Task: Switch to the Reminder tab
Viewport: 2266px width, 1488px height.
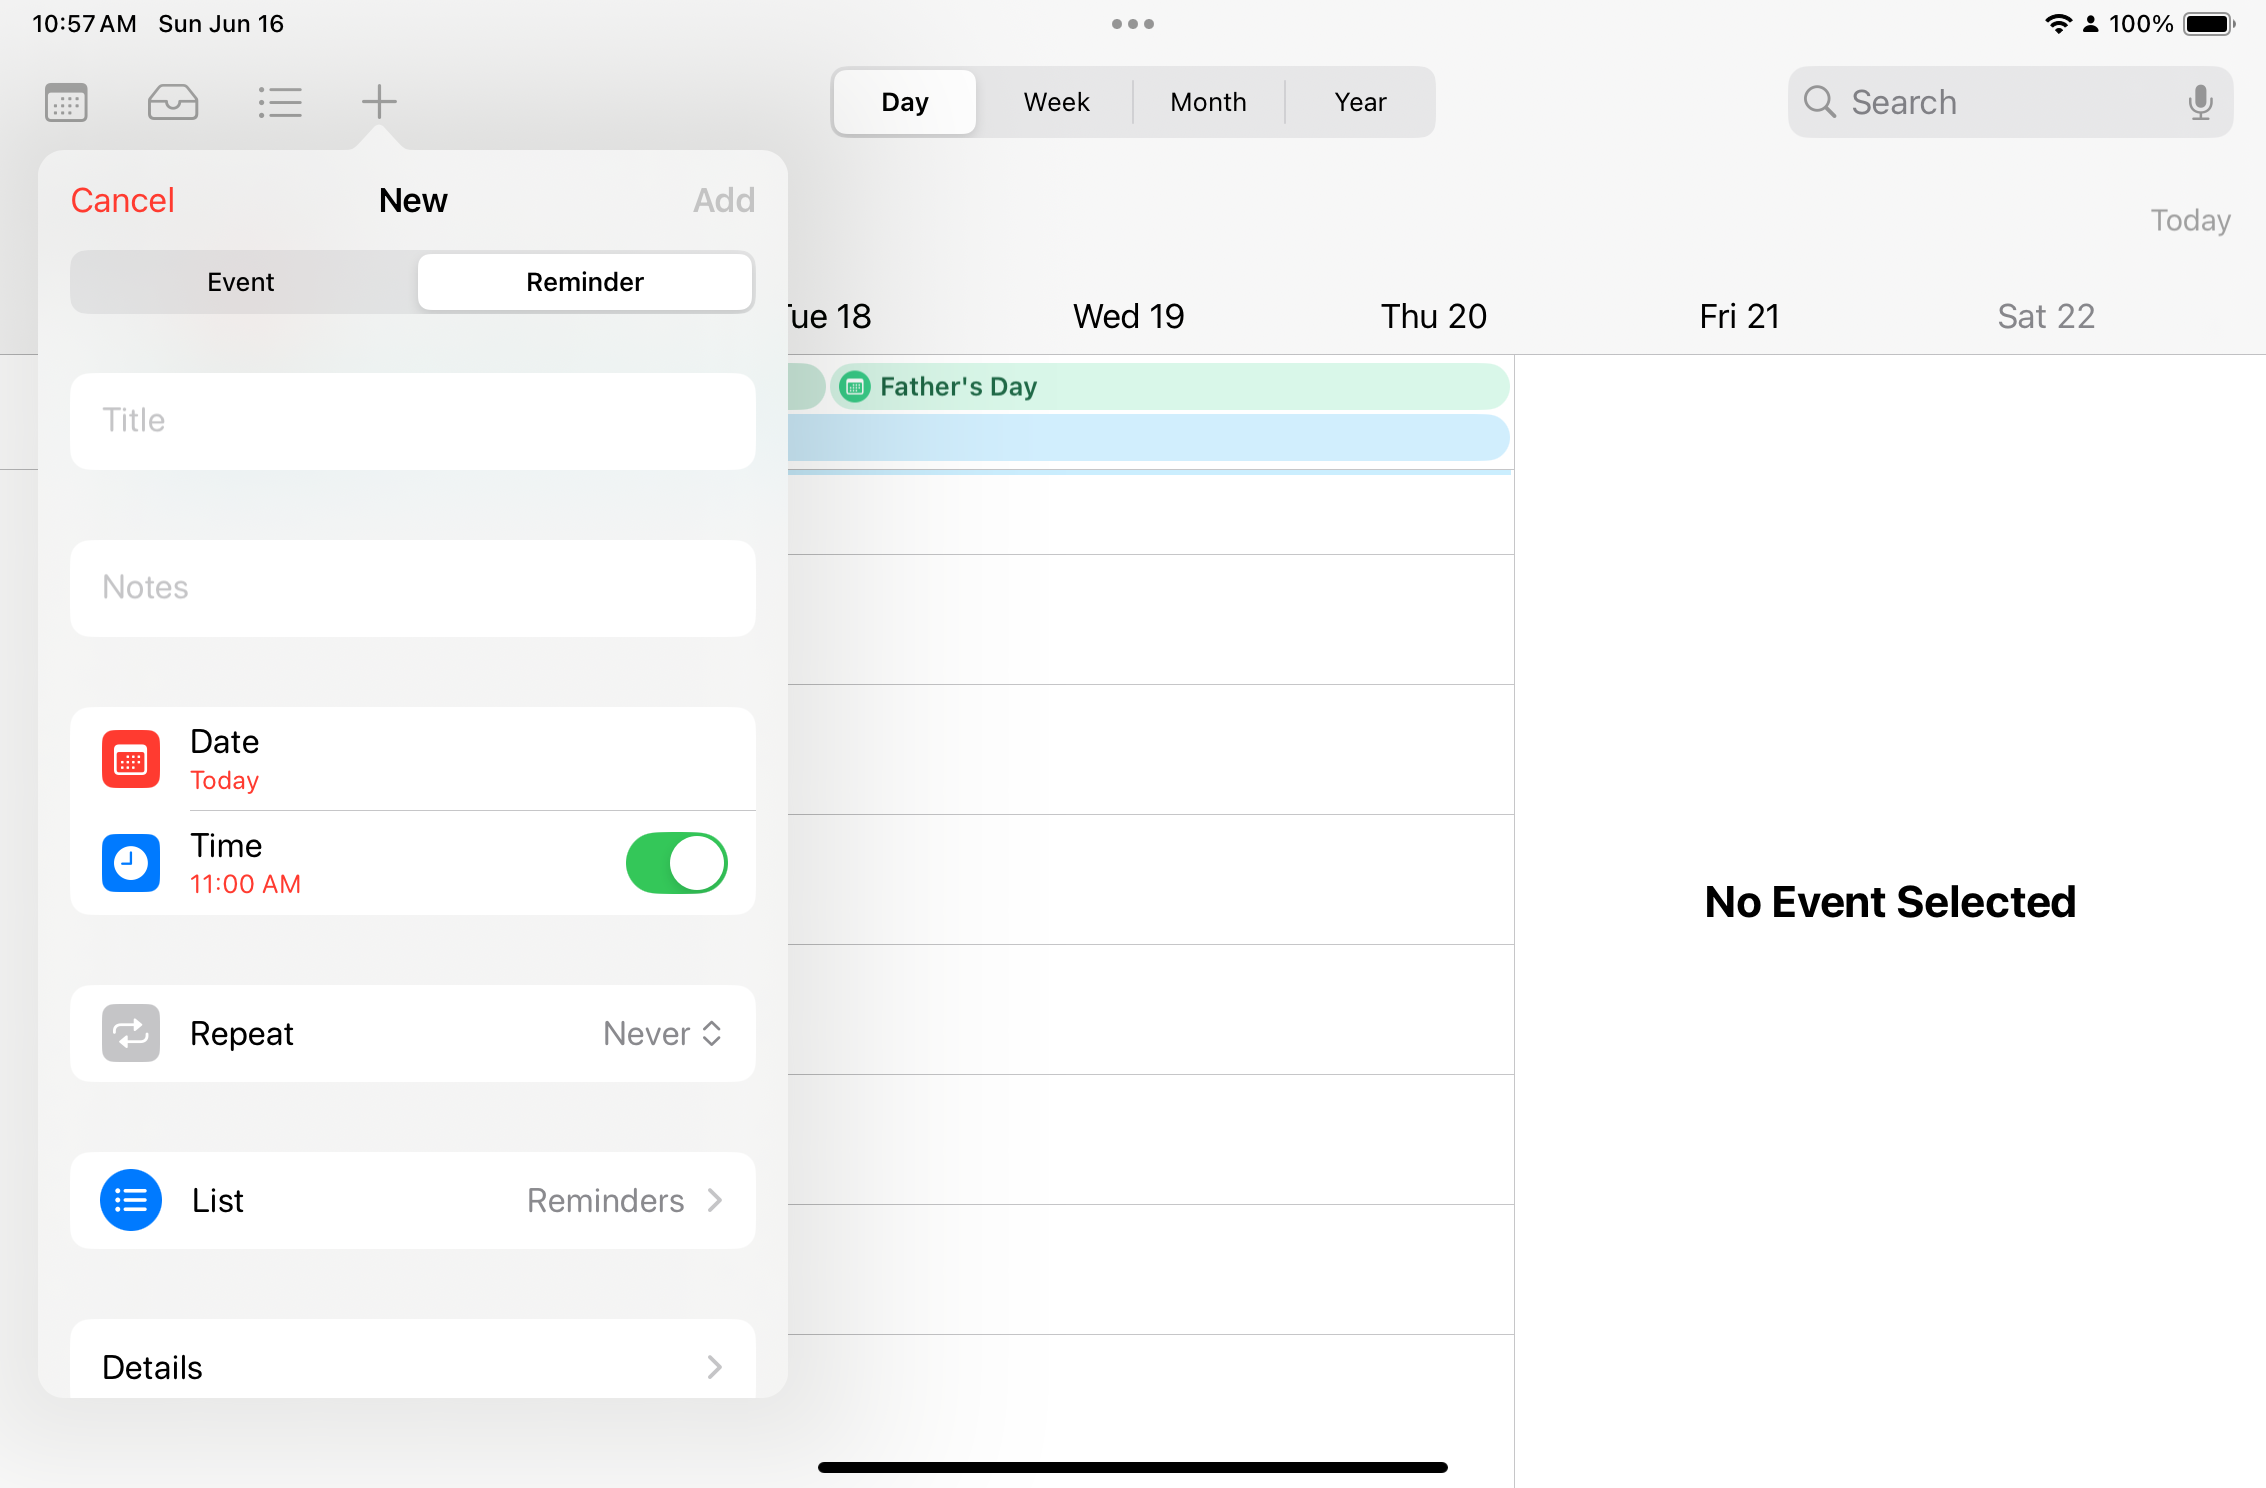Action: tap(584, 281)
